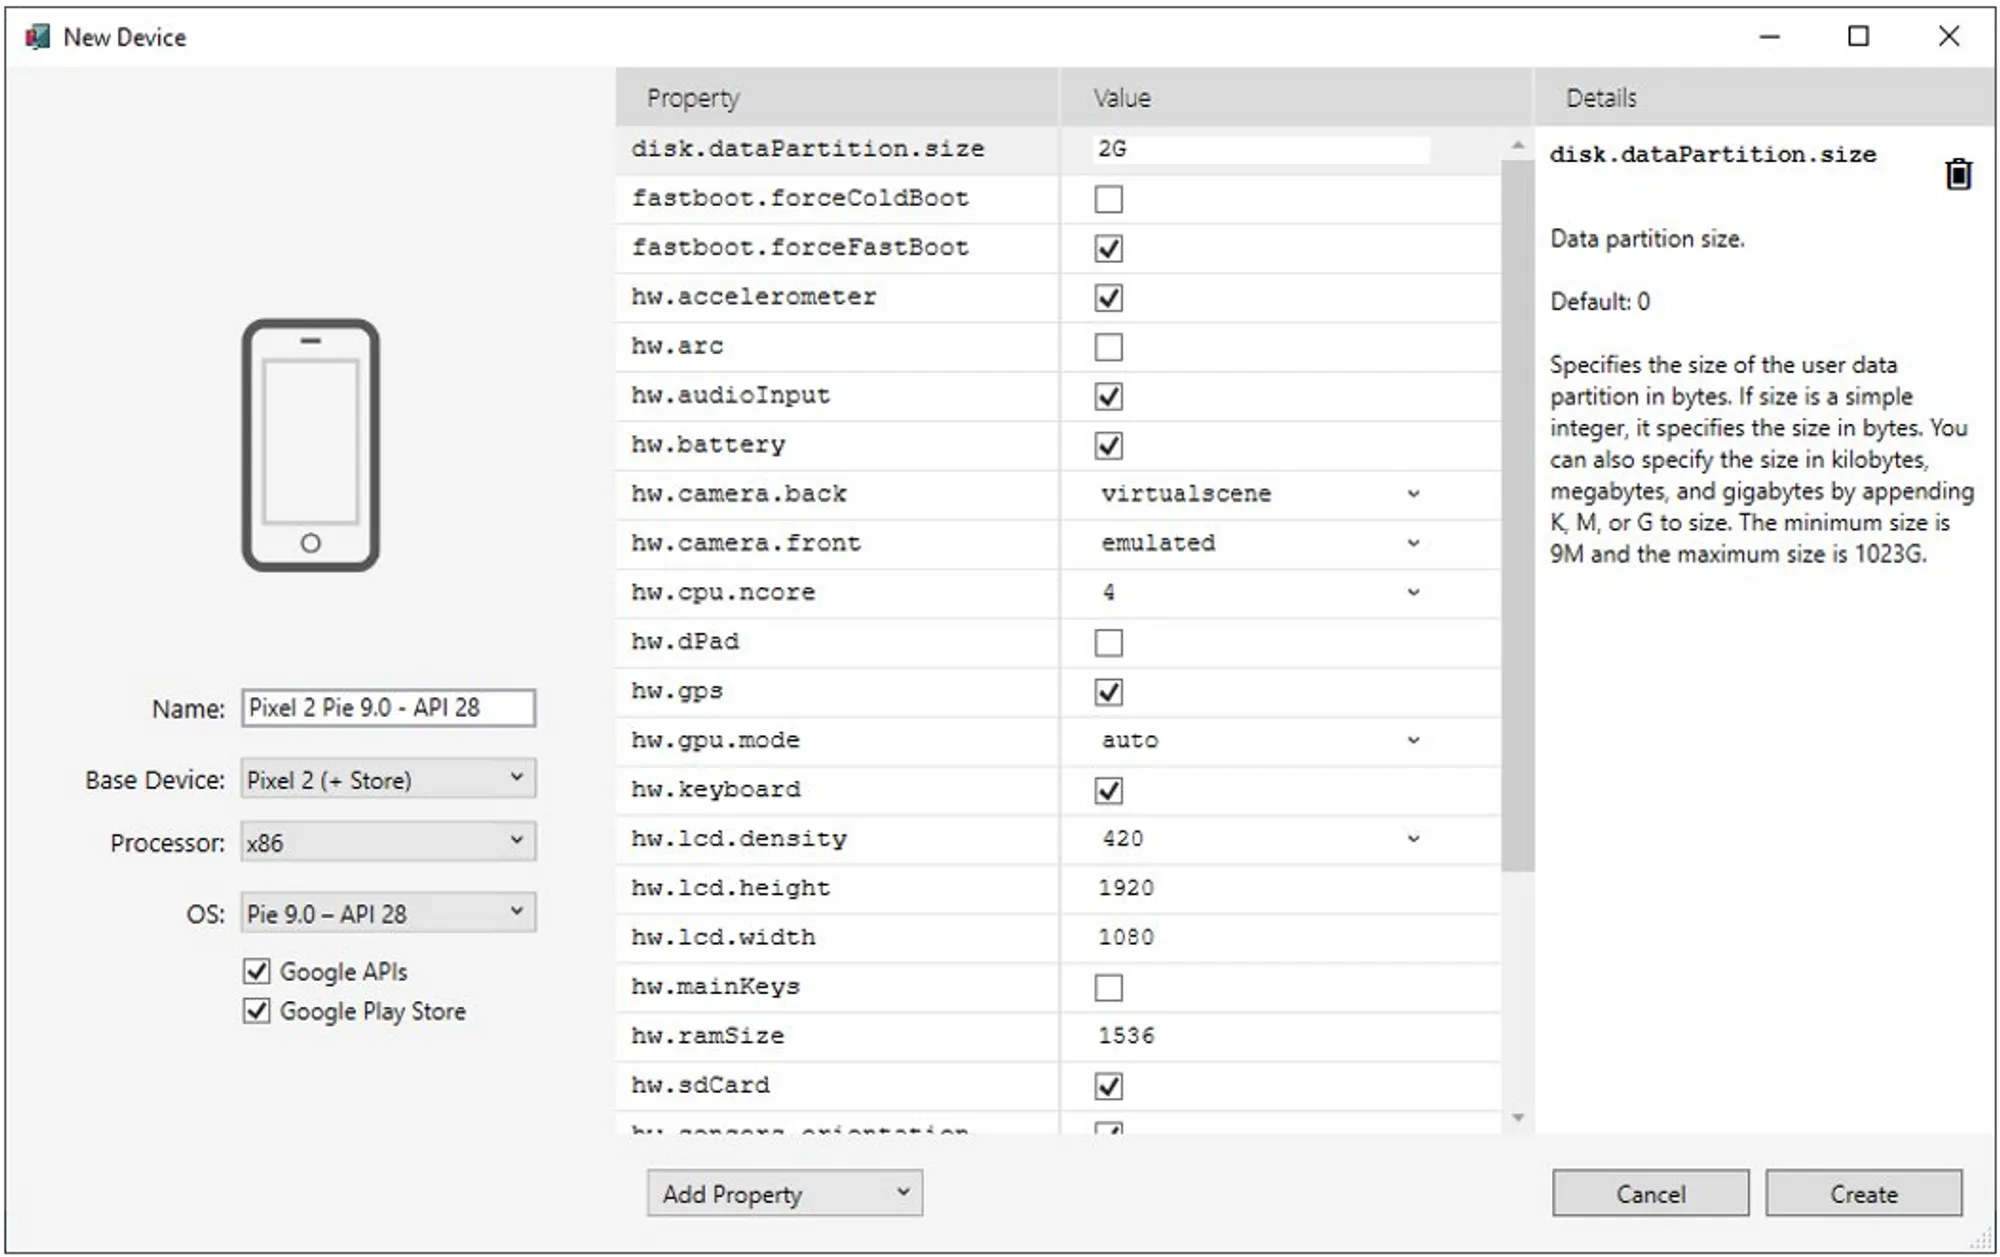
Task: Open the hw.camera.back dropdown
Action: click(1412, 494)
